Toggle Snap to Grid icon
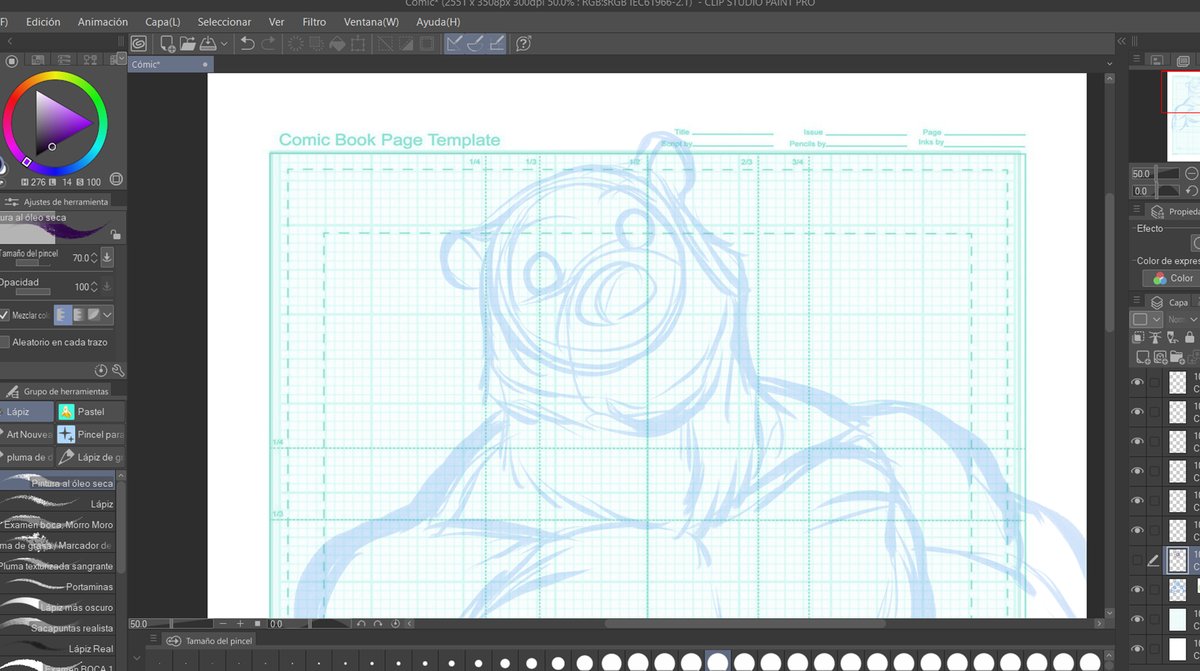 (496, 43)
